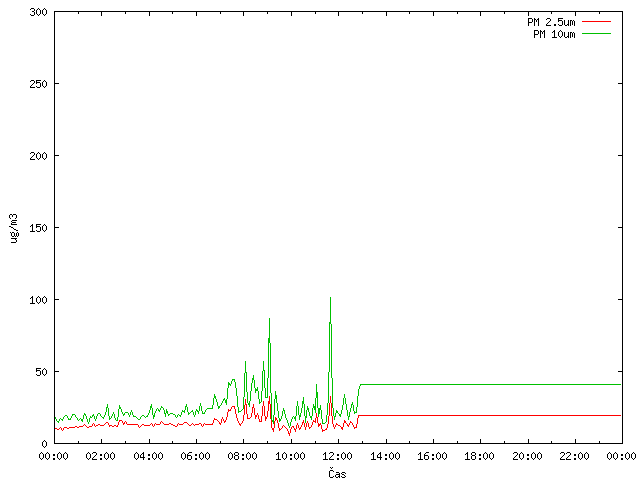Click the 22:00 time label
The width and height of the screenshot is (640, 480).
(575, 456)
